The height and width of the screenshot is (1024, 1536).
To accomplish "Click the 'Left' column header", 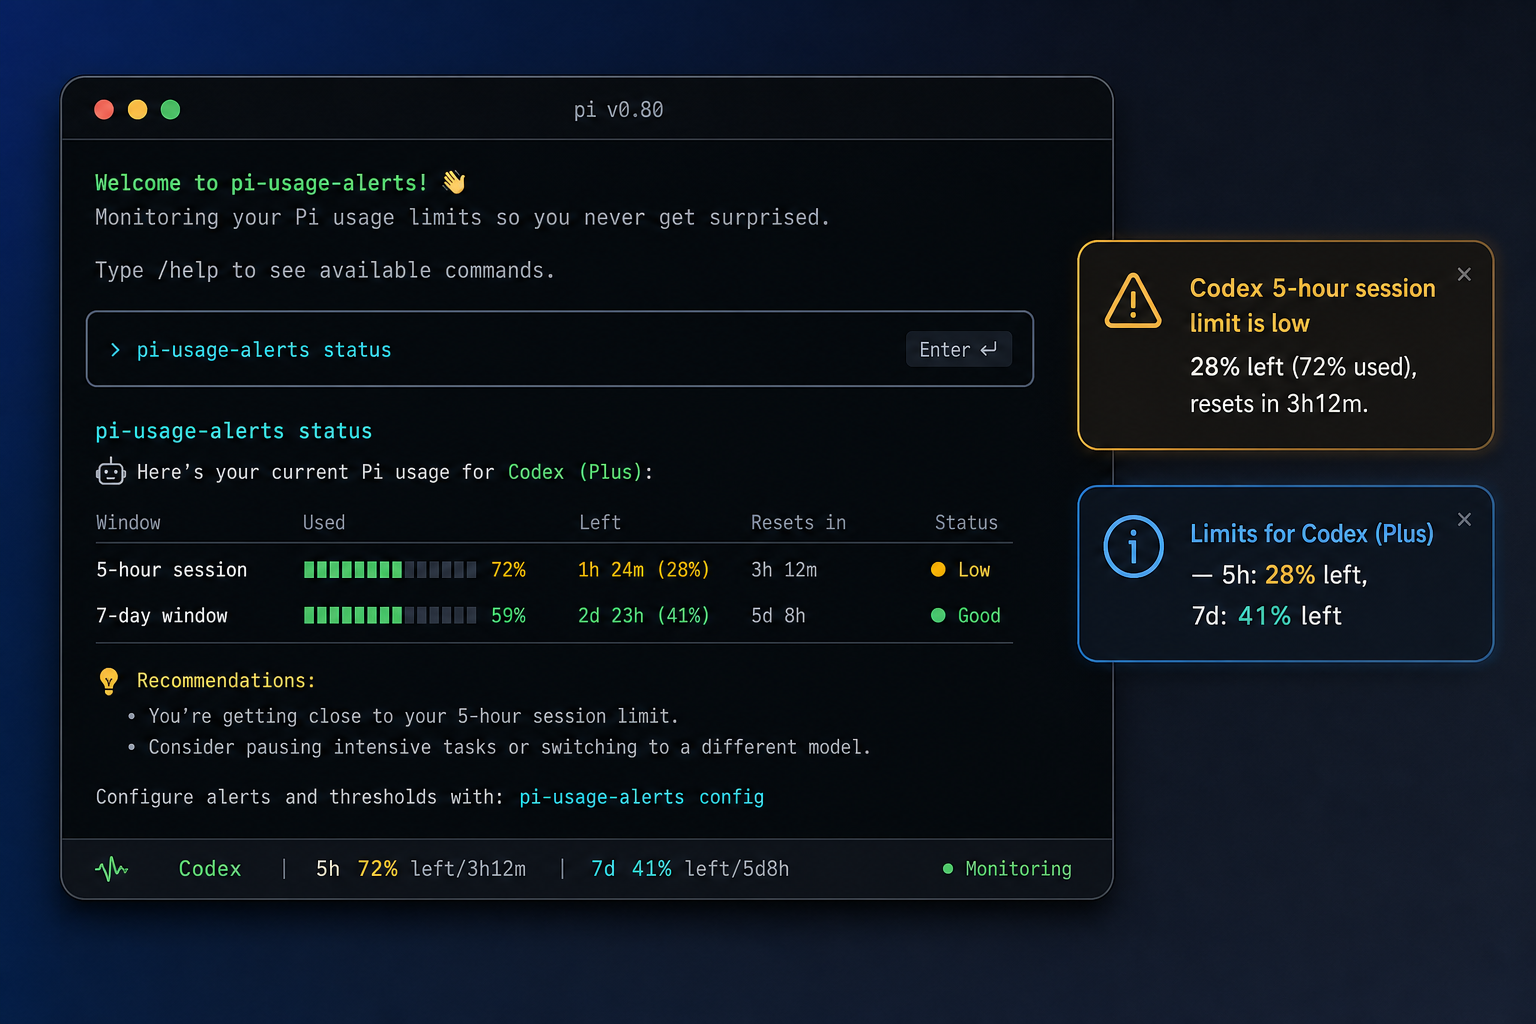I will [x=600, y=523].
